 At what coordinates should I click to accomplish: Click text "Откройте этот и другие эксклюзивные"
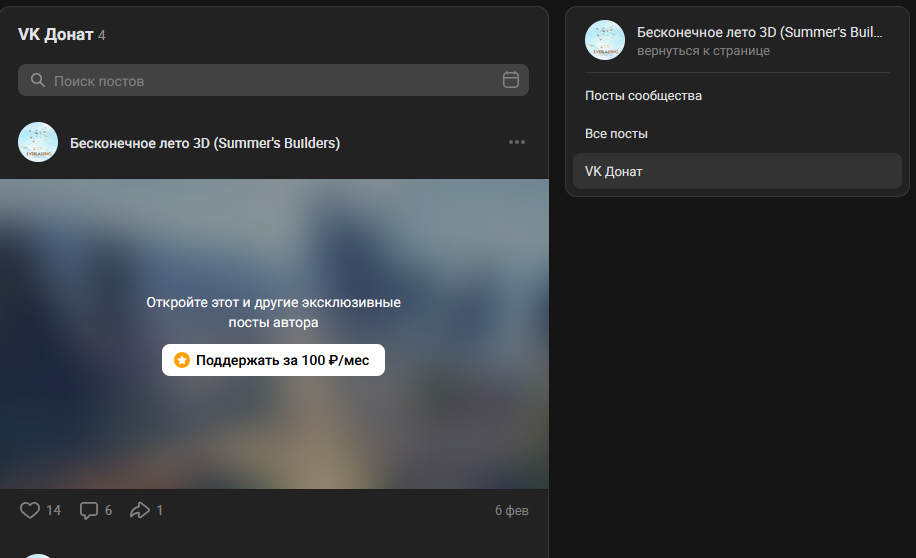coord(273,303)
